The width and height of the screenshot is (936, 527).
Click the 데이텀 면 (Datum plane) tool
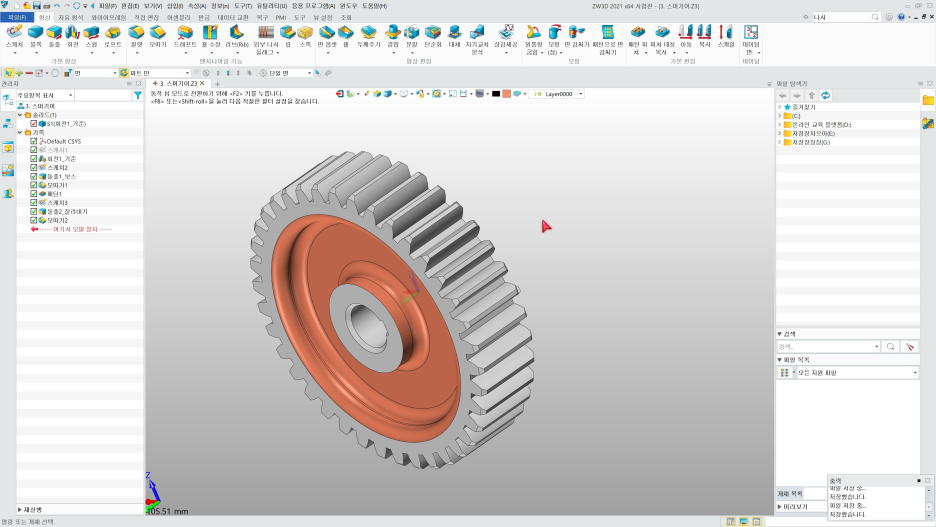(x=750, y=40)
